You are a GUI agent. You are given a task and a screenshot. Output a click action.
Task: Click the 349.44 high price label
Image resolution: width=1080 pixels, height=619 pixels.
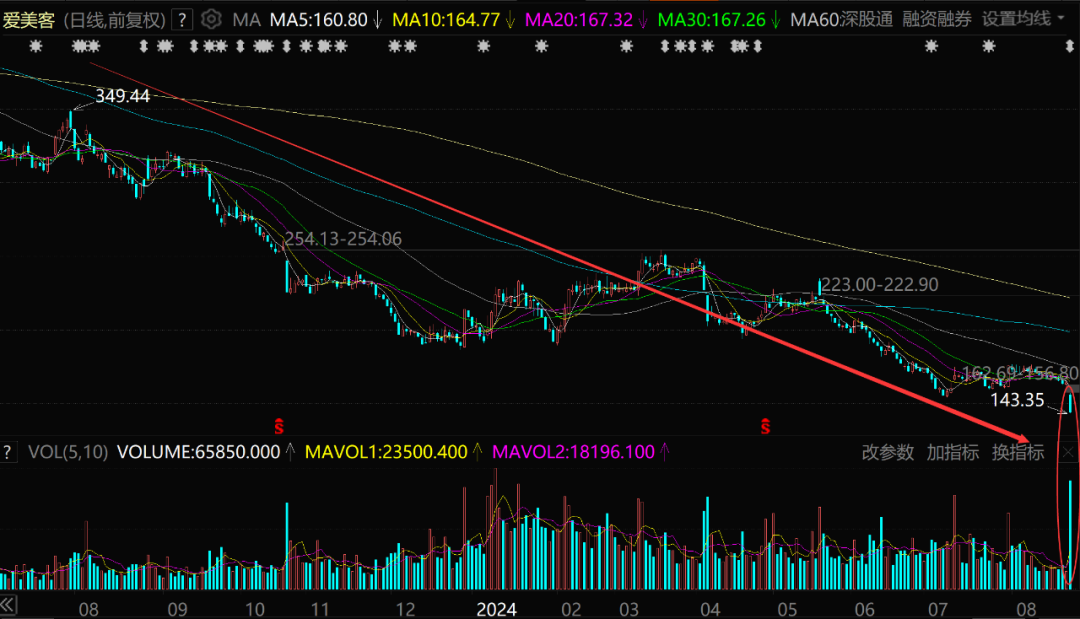coord(122,96)
